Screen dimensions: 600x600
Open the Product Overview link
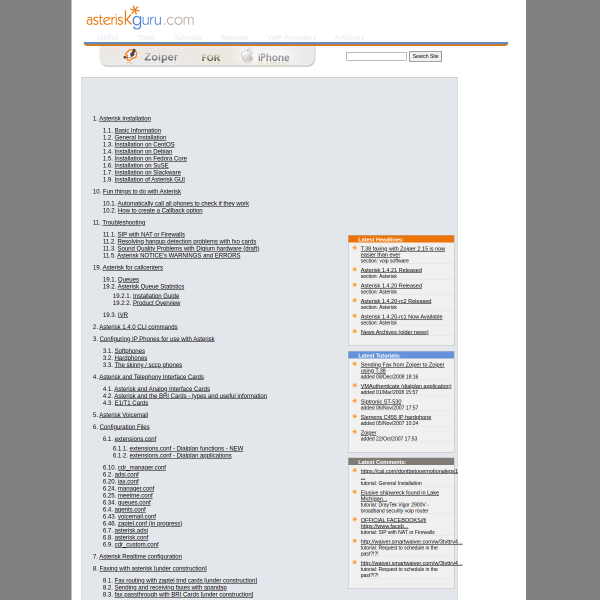click(157, 303)
